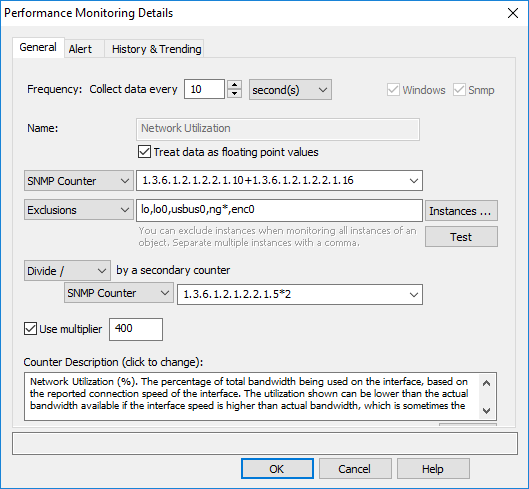Open the Divide / operation dropdown
This screenshot has width=529, height=489.
click(67, 270)
